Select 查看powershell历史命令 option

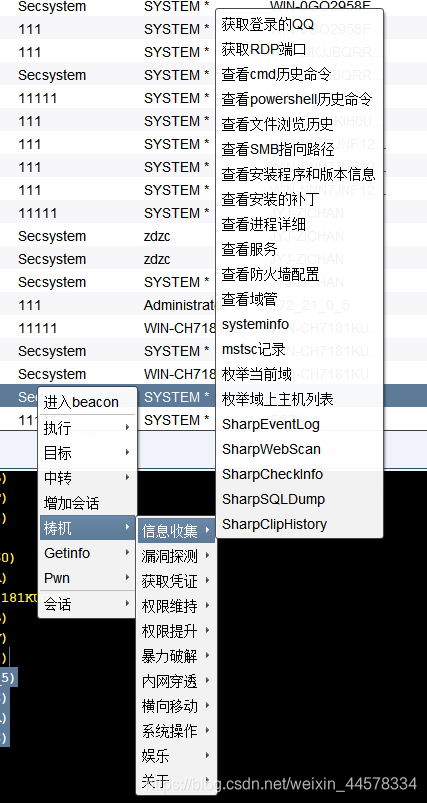(x=300, y=99)
